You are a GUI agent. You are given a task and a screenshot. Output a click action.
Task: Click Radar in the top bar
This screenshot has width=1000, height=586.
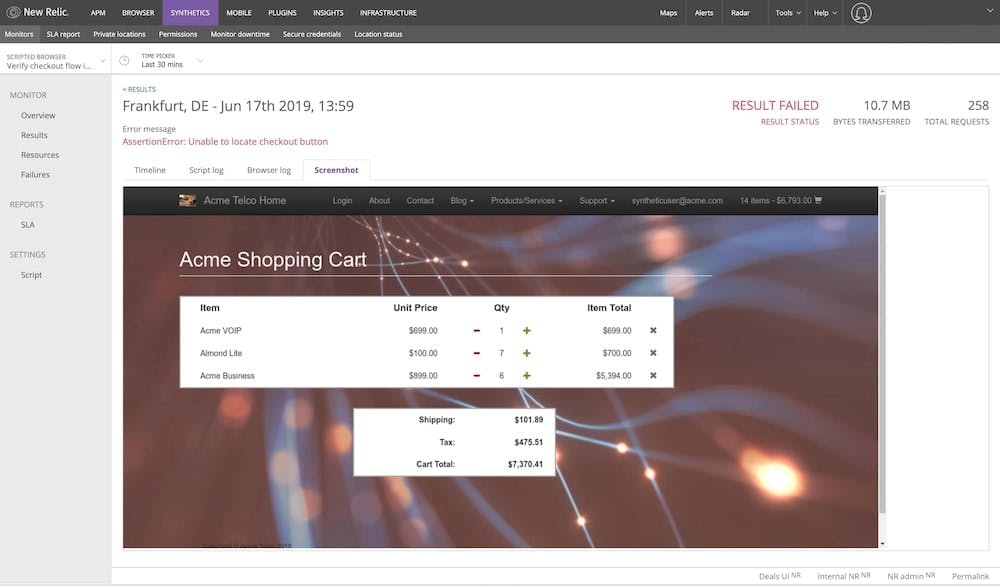[x=740, y=13]
